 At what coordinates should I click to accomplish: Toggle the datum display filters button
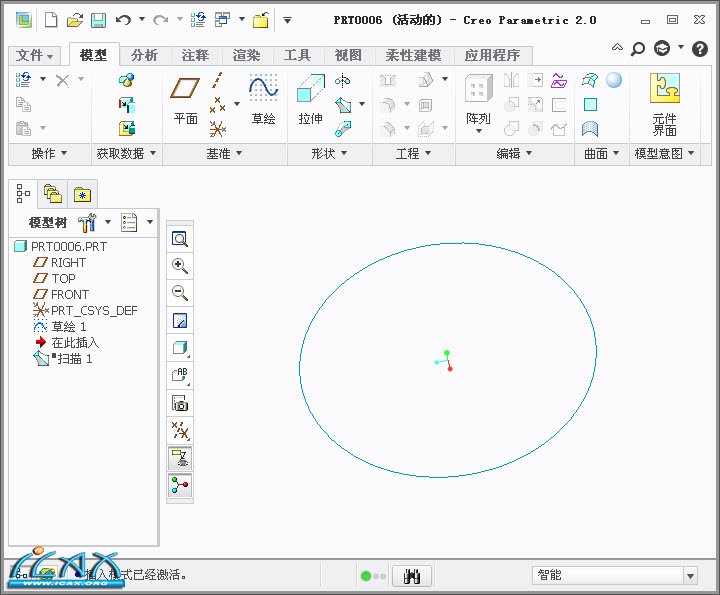[x=180, y=431]
